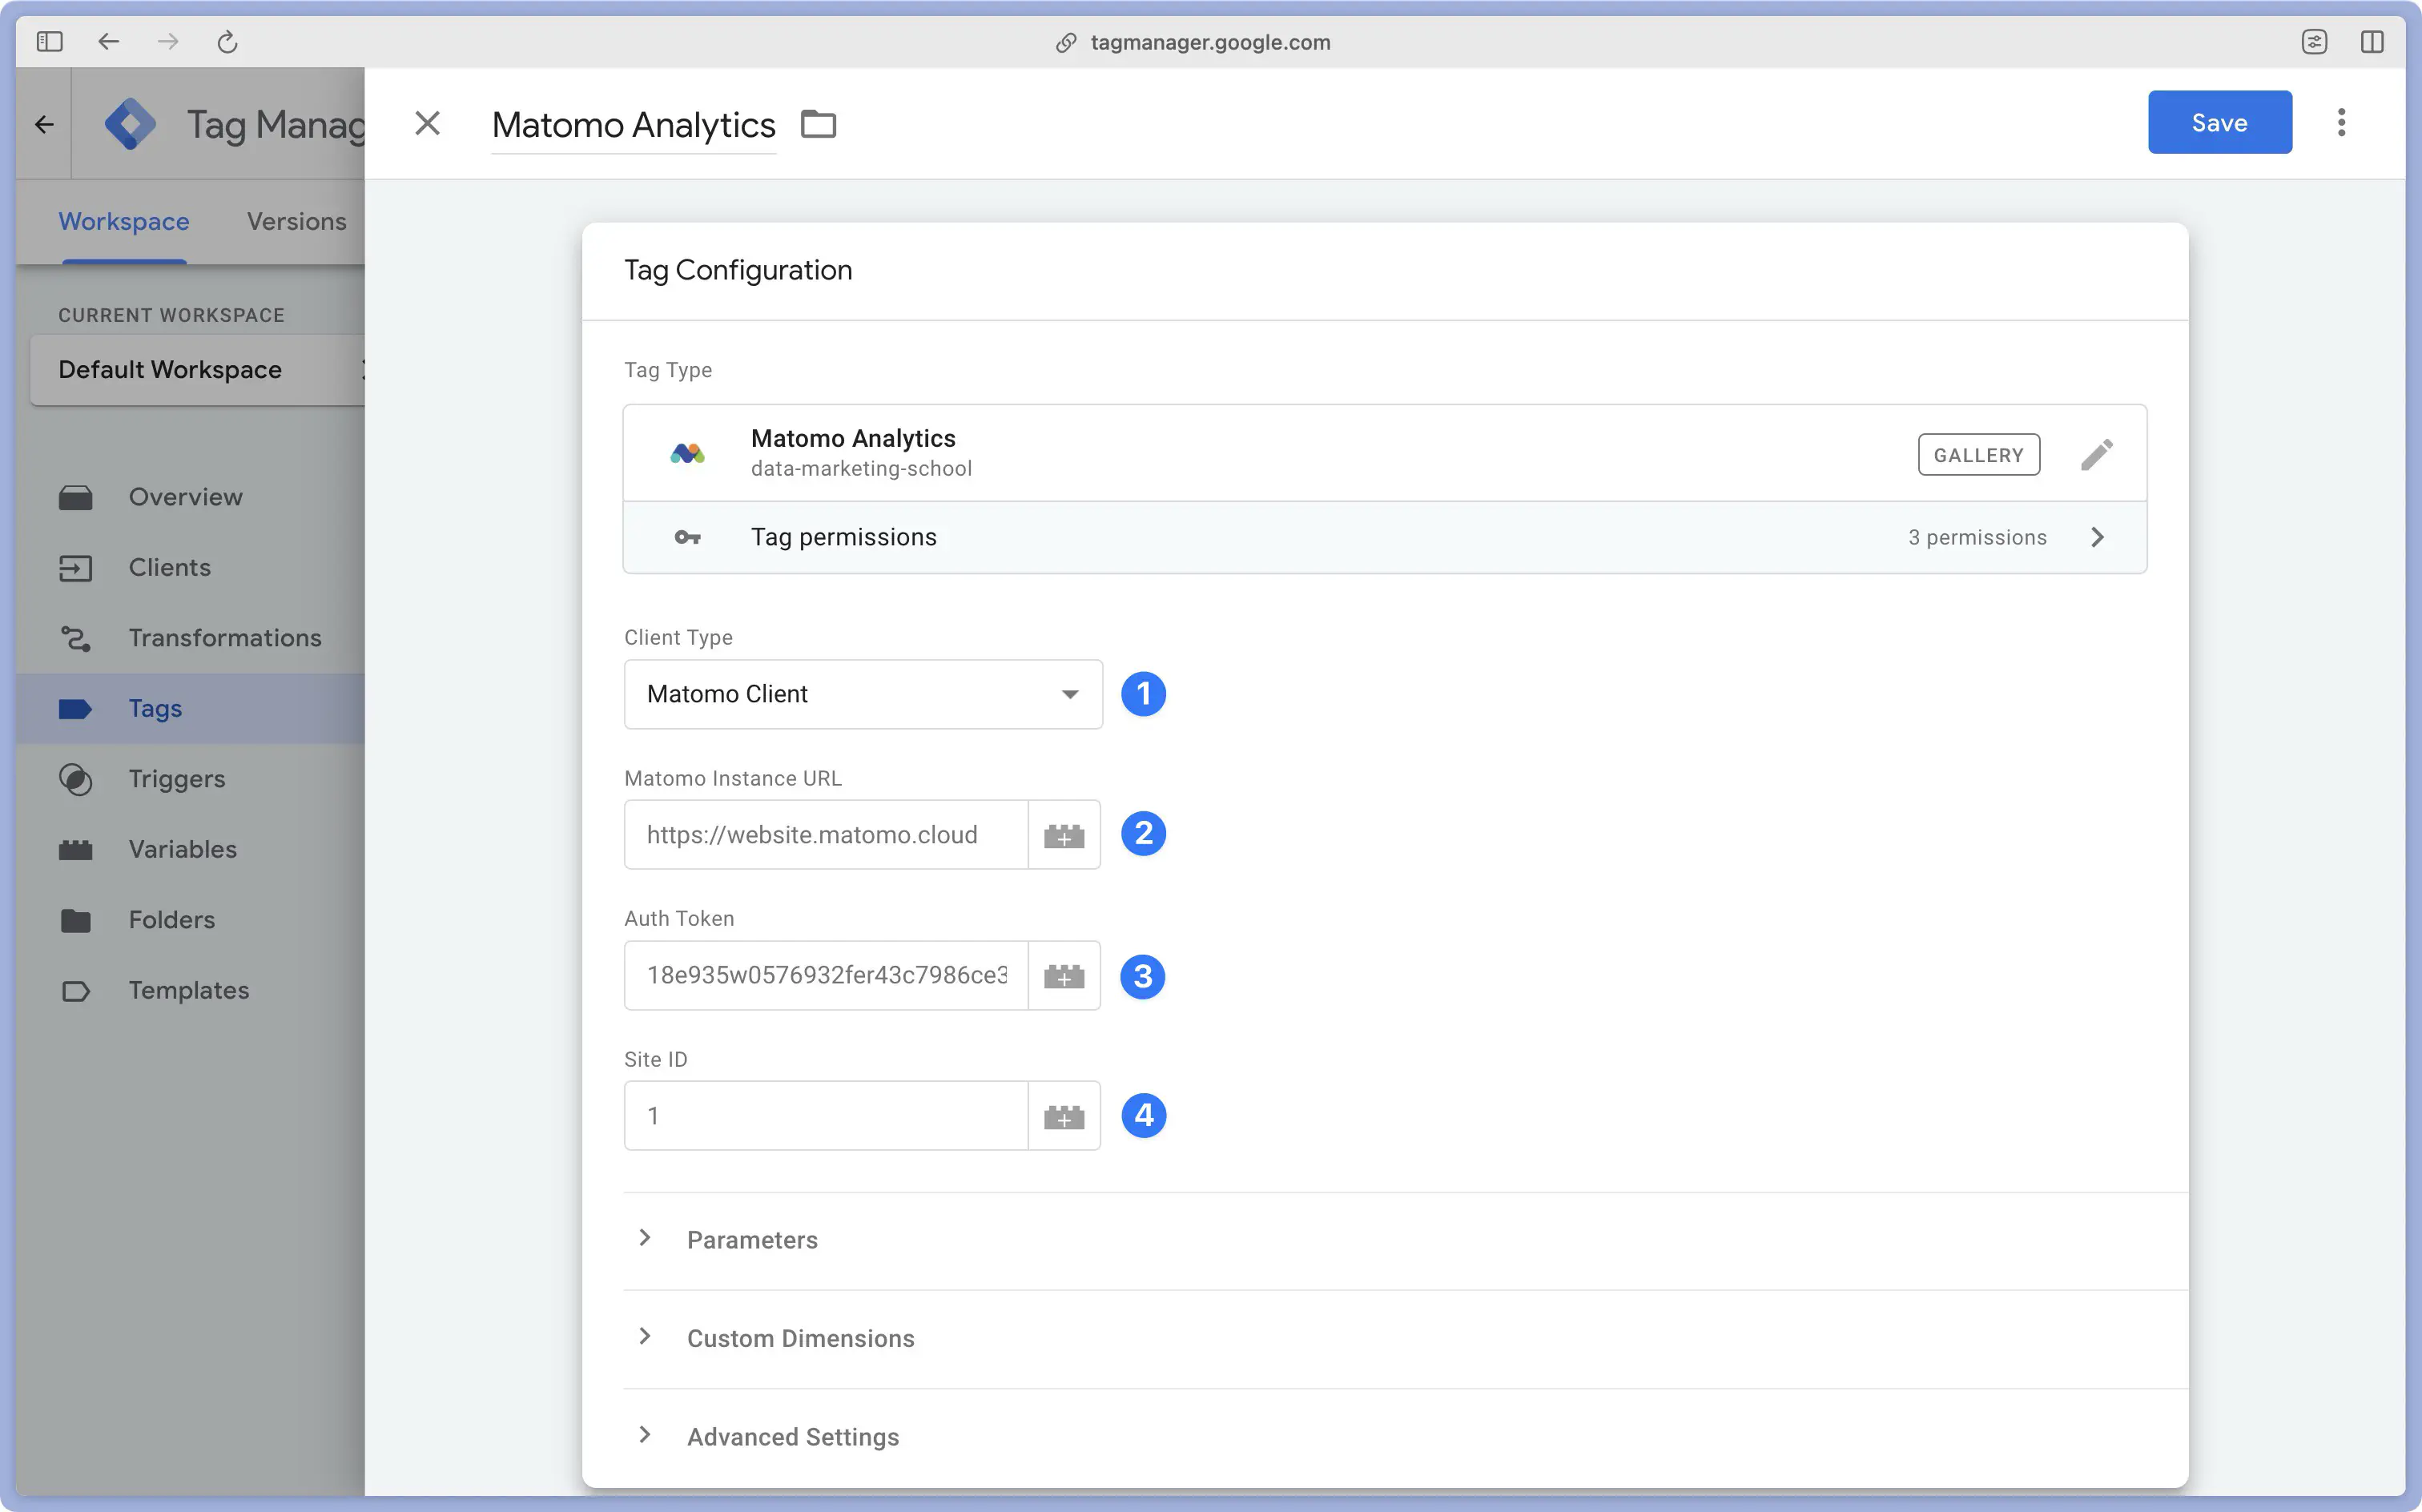Click the key icon for Tag permissions

[687, 538]
